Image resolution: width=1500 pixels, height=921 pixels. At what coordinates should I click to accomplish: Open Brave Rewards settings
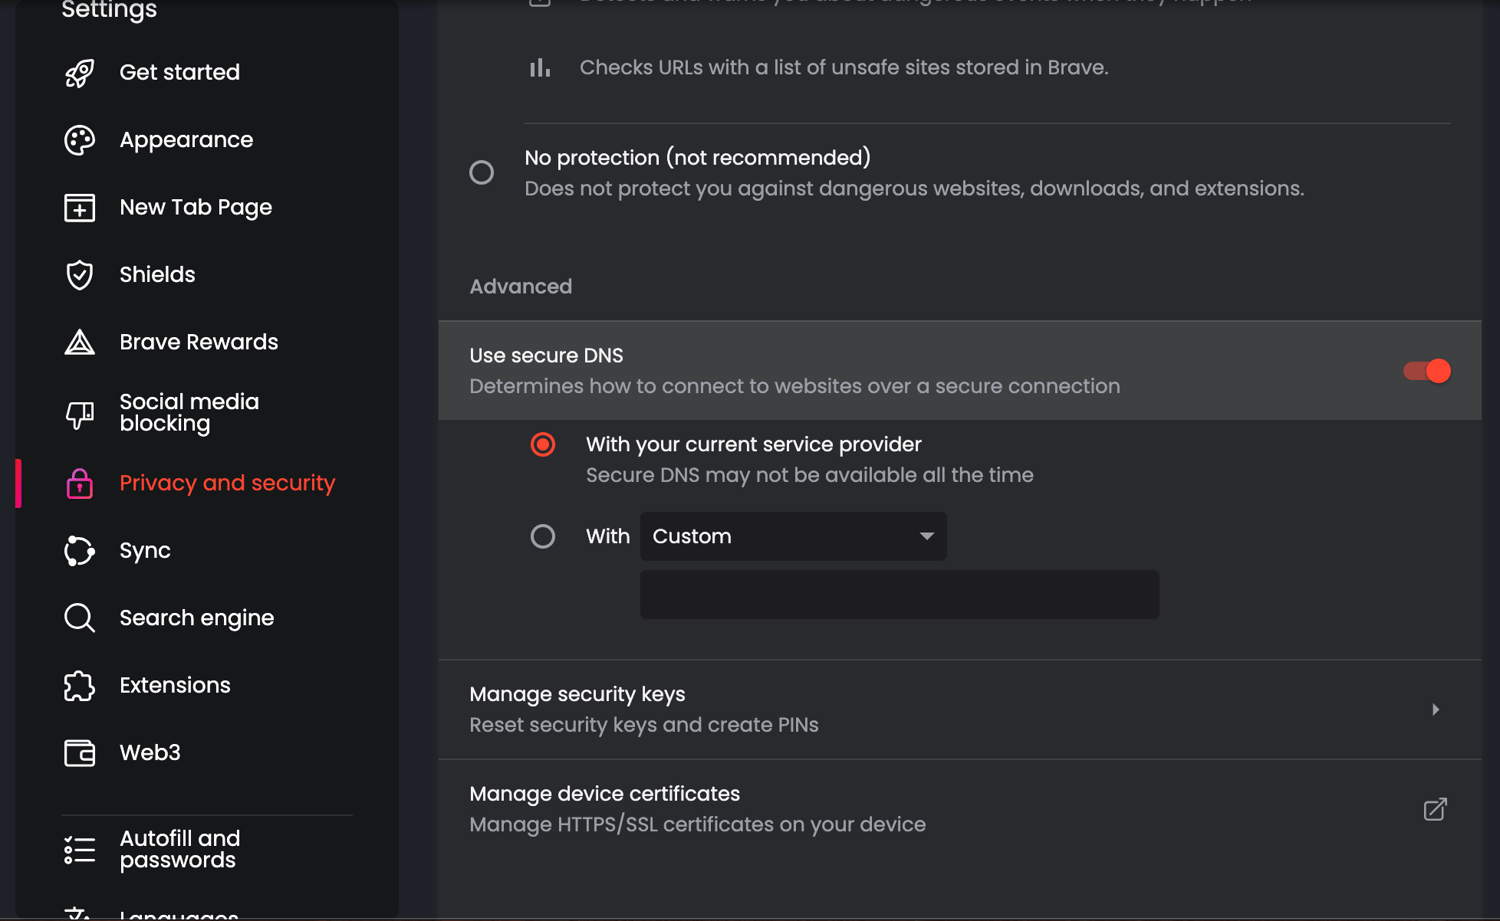click(x=199, y=342)
